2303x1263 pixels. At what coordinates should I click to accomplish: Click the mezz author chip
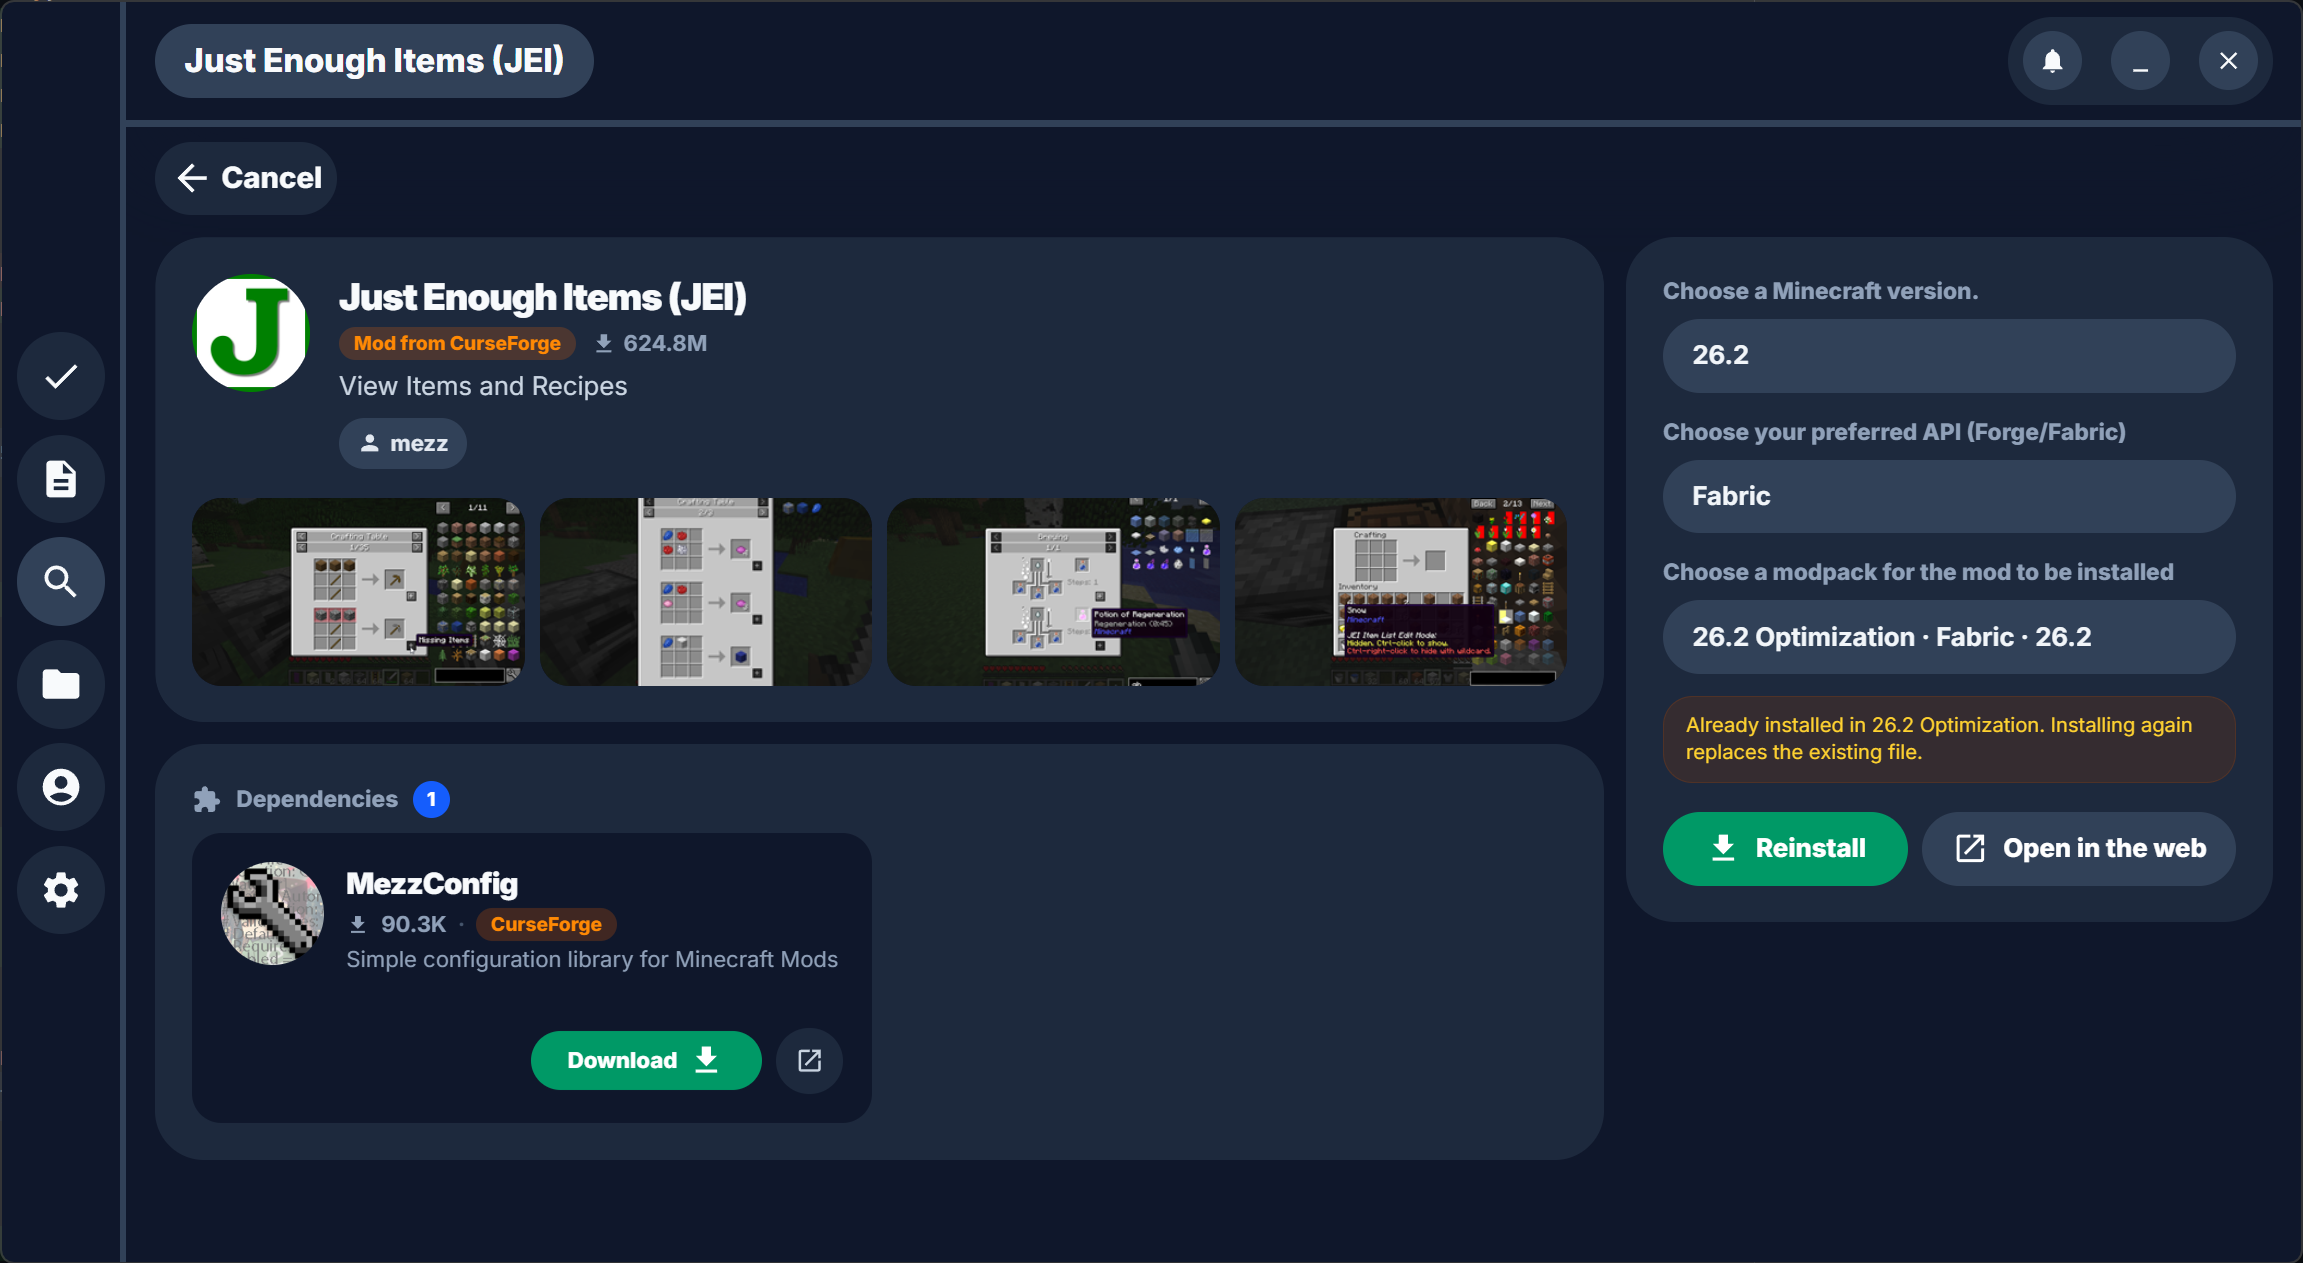pyautogui.click(x=403, y=443)
